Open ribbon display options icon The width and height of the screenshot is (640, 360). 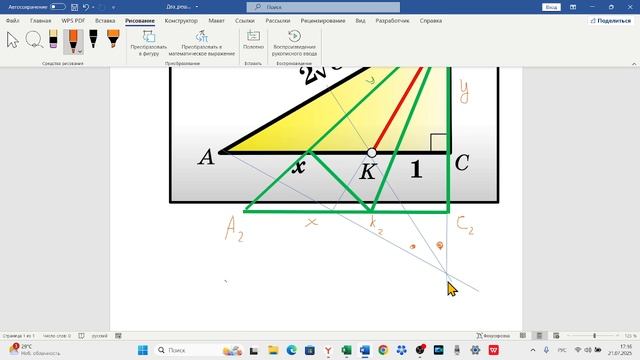(573, 7)
